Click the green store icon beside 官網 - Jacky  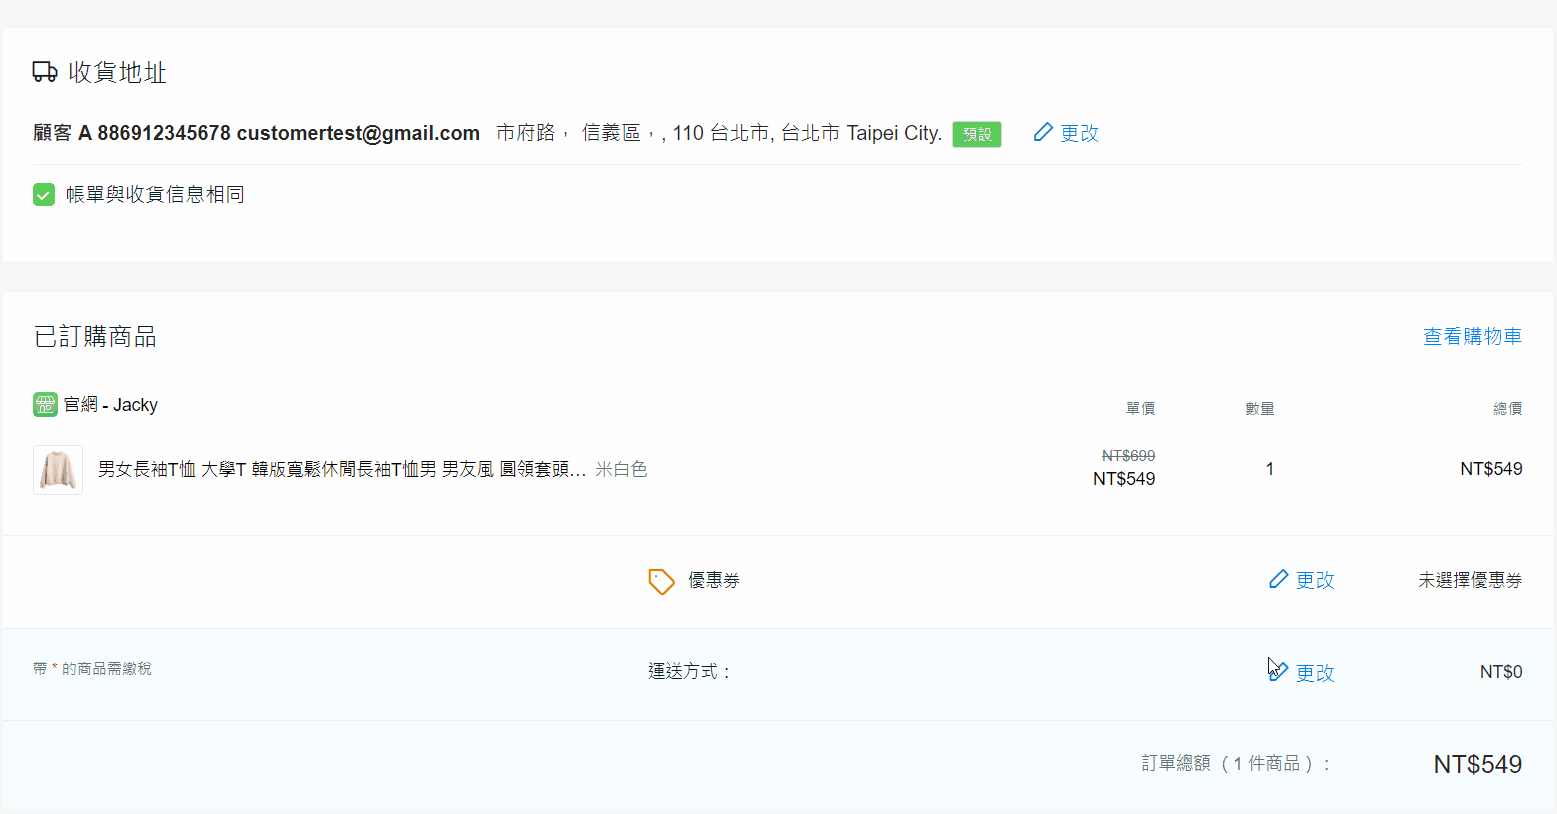(x=45, y=405)
